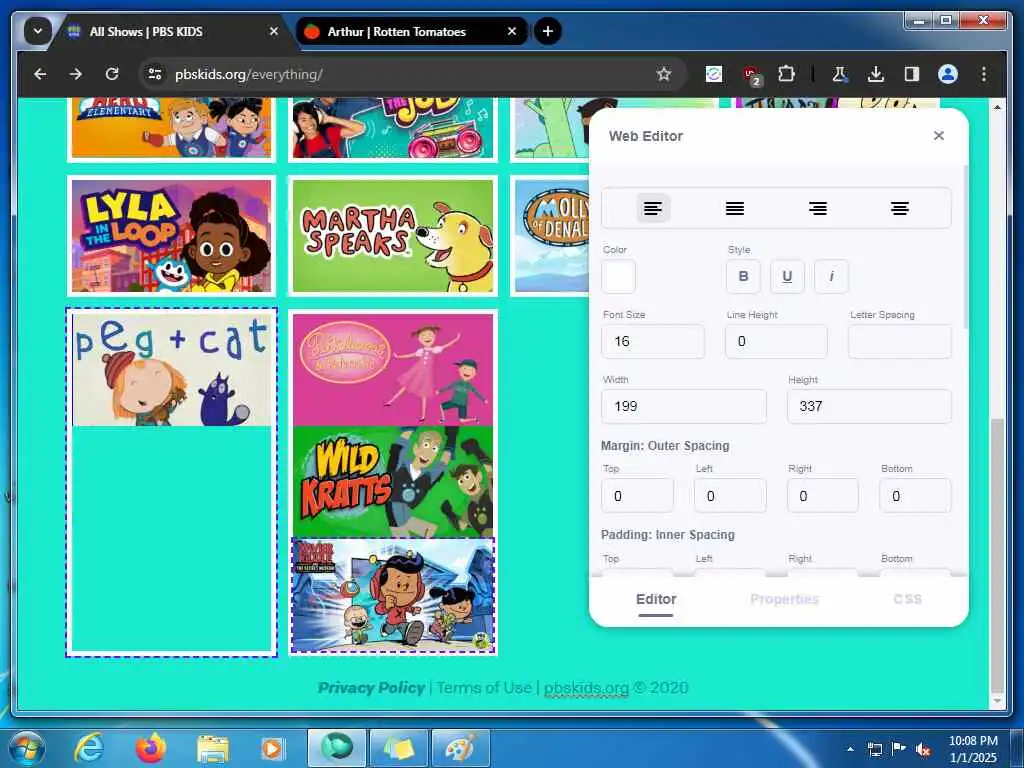Open the red extension with badge 2
Screen dimensions: 1024x768
point(752,75)
